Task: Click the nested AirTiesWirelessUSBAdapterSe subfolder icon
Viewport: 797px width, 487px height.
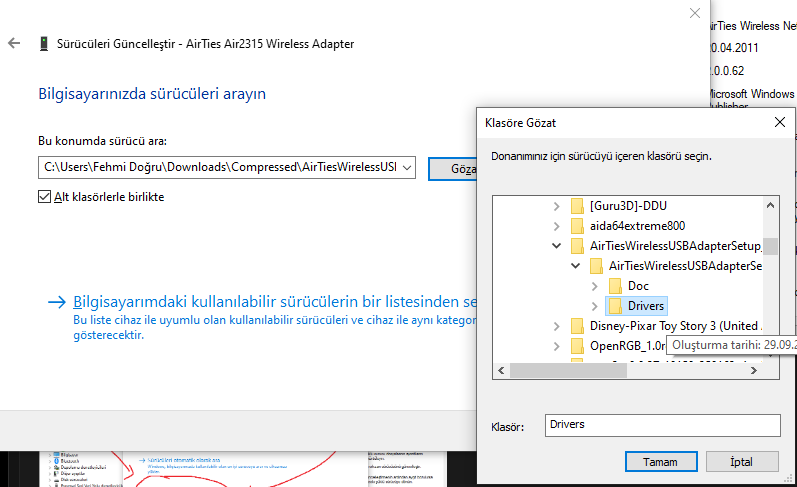Action: point(596,266)
